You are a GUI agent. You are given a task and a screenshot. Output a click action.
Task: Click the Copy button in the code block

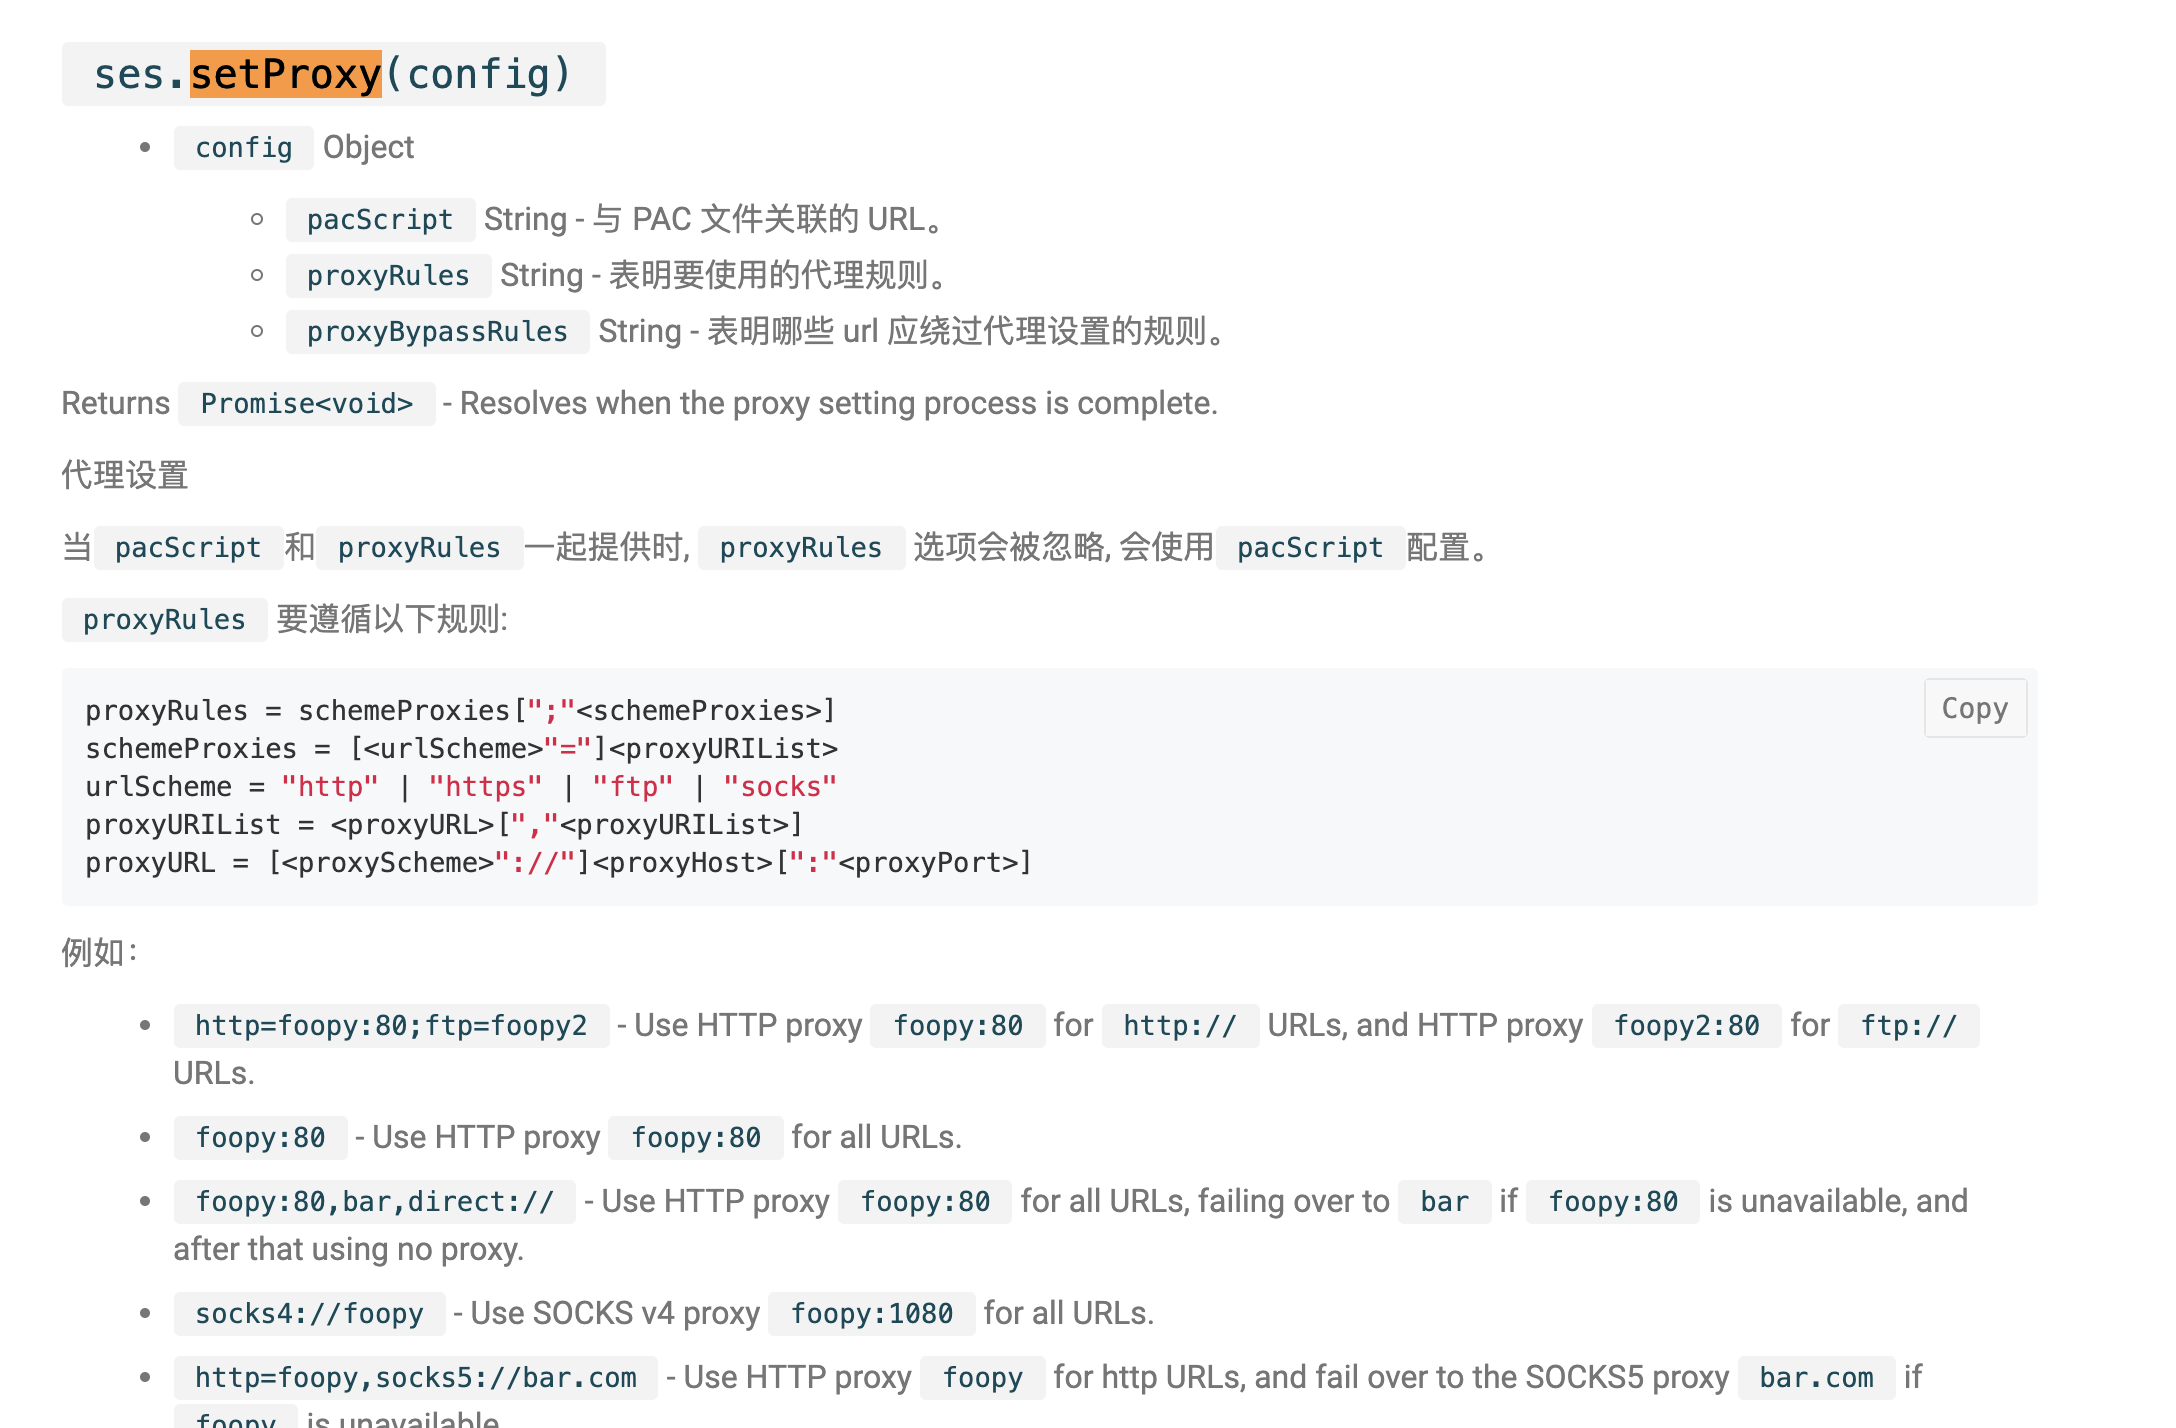[1974, 708]
